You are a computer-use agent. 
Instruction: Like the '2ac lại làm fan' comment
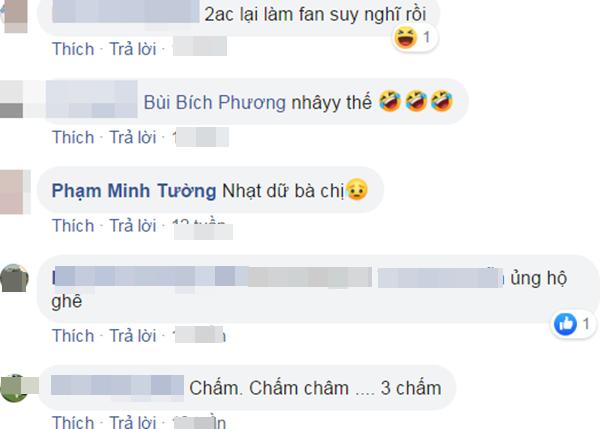pos(73,49)
